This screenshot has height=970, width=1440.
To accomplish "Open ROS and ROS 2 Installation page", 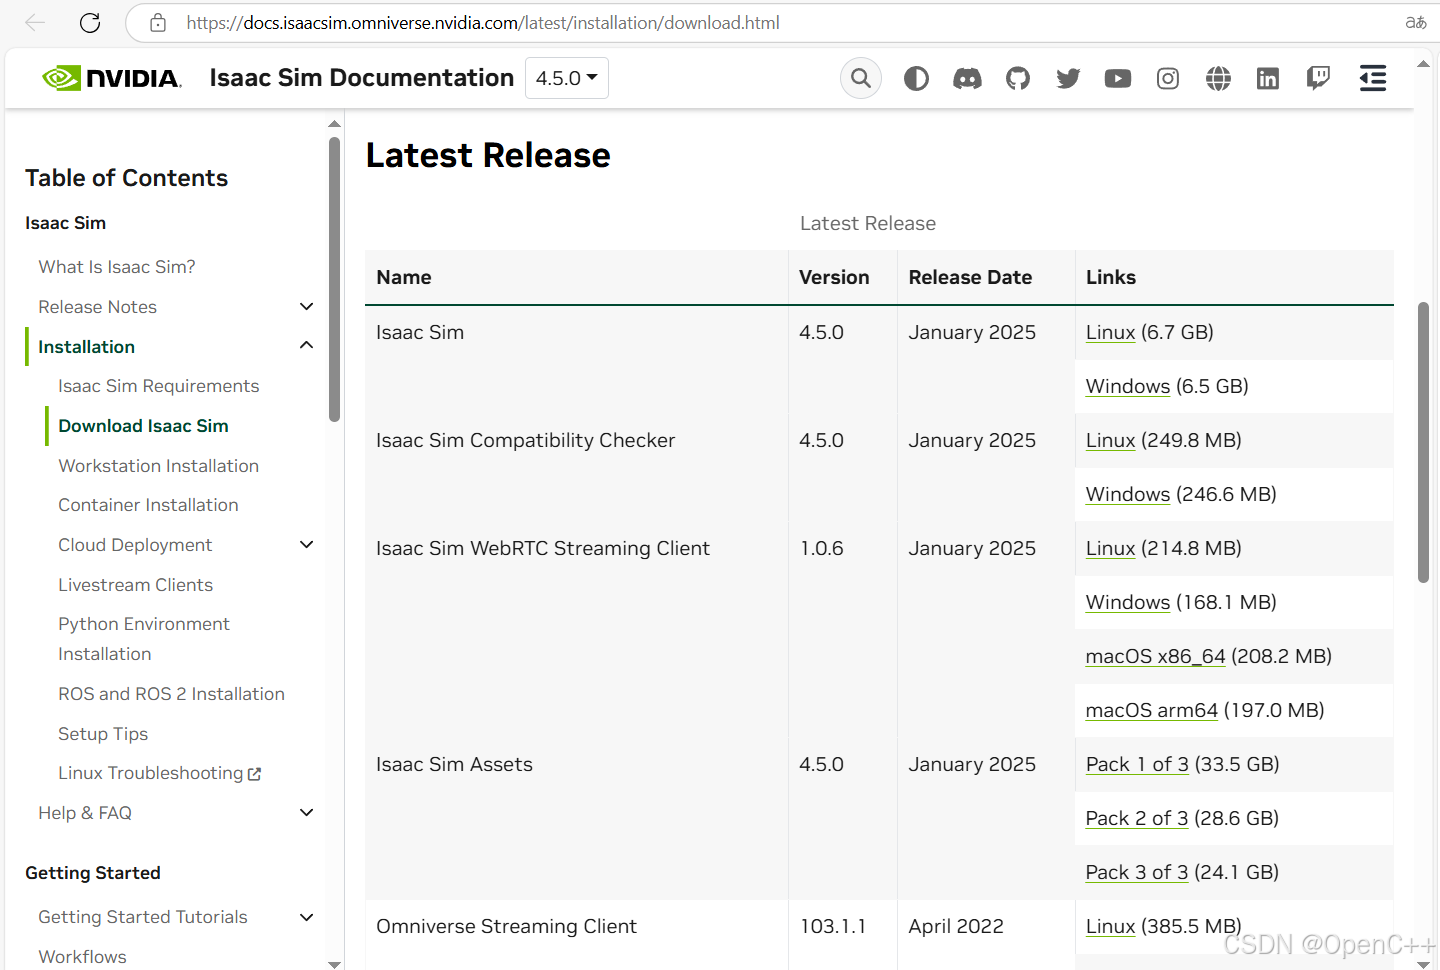I will tap(171, 694).
